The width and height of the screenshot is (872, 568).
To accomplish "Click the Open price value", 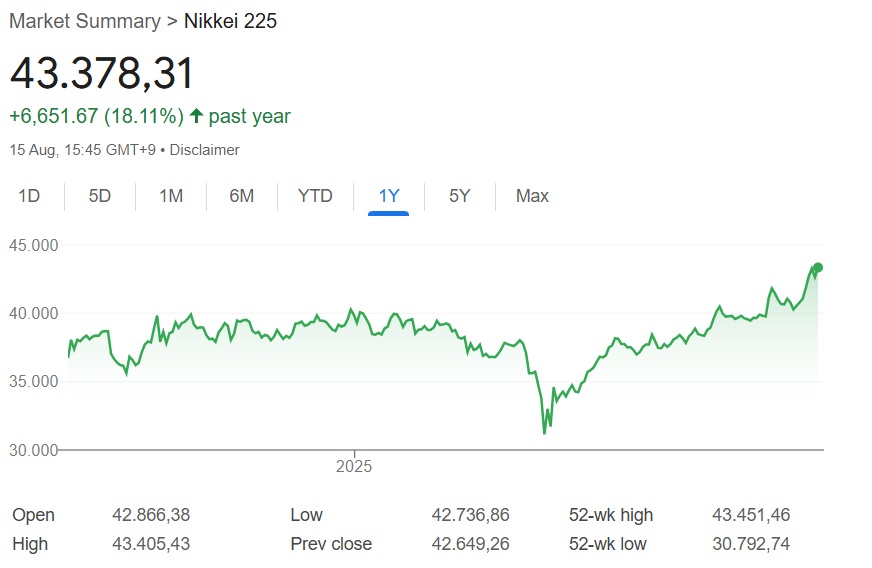I will 151,515.
